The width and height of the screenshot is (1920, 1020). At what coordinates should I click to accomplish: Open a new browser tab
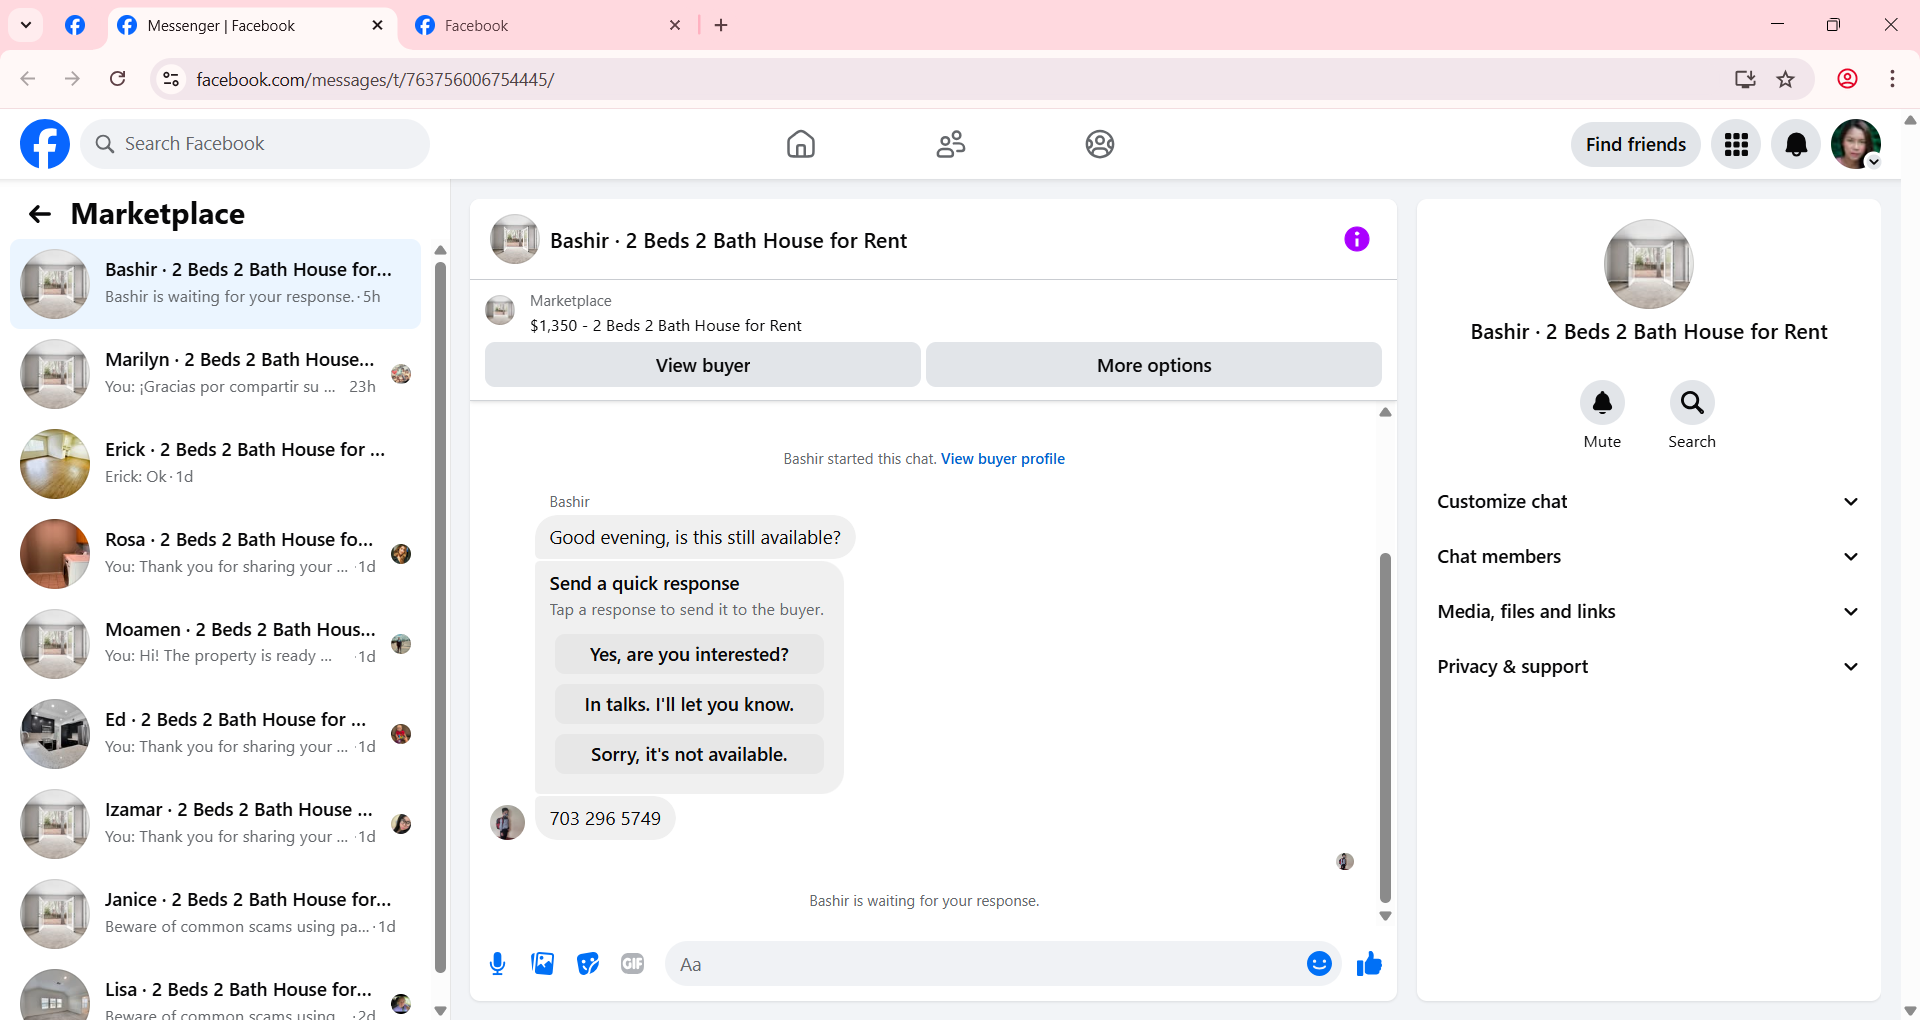point(721,25)
